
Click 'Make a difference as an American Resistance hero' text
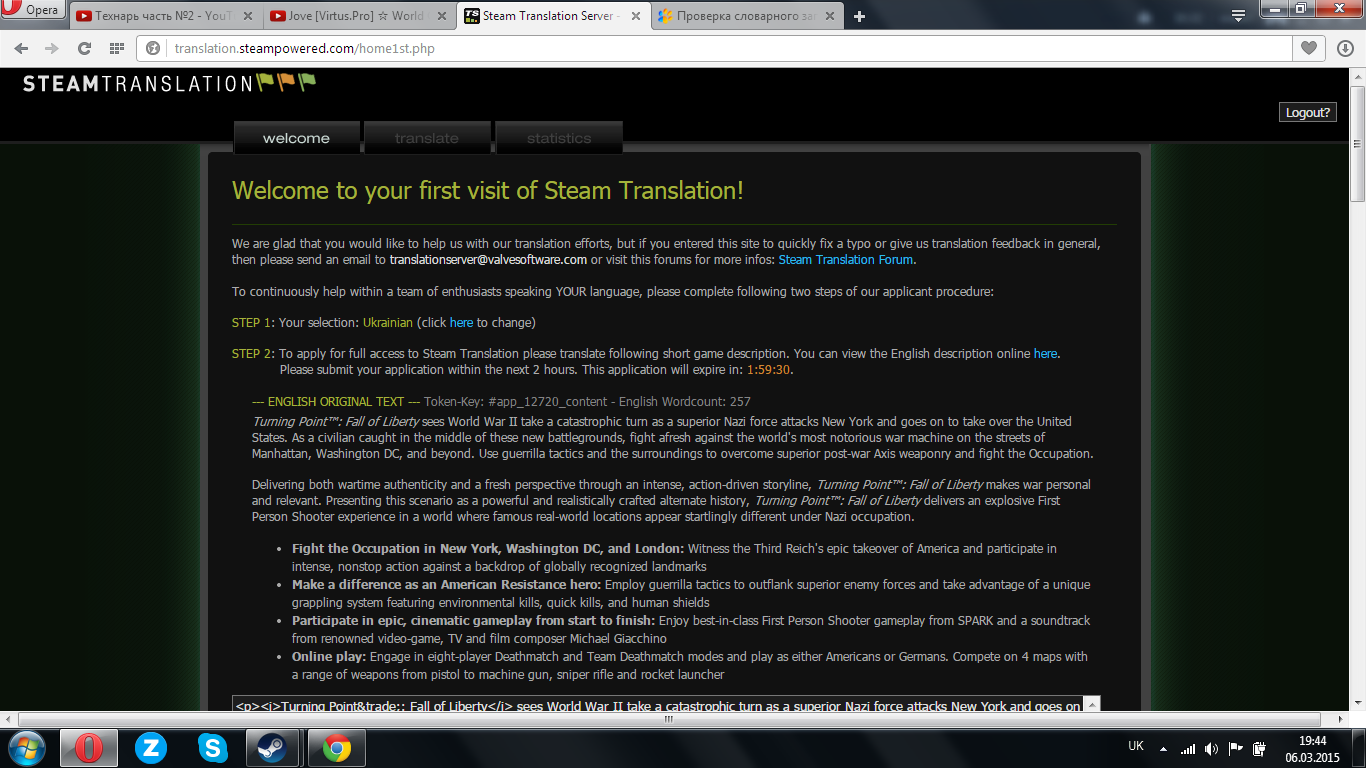(x=446, y=585)
